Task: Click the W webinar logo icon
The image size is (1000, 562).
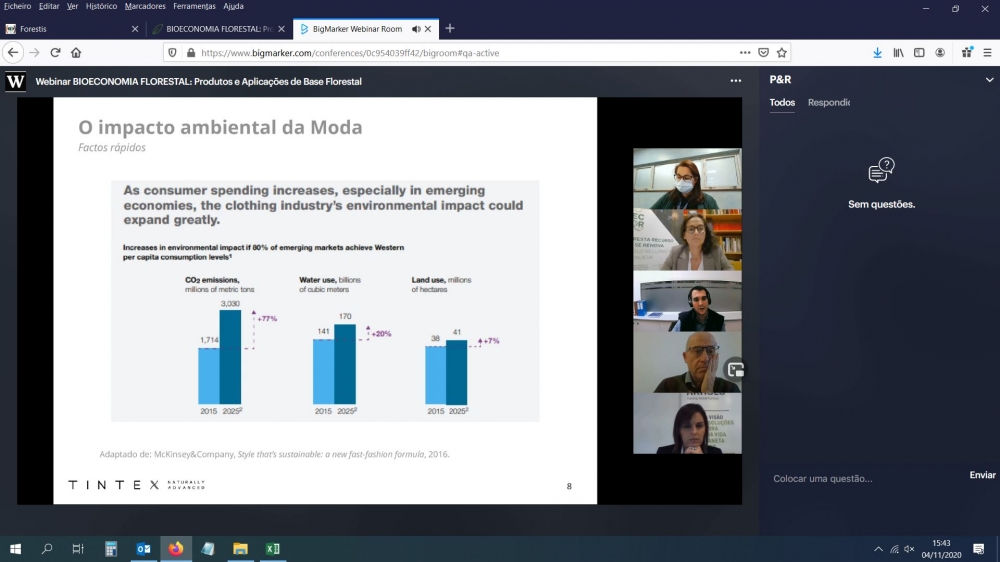Action: (x=15, y=81)
